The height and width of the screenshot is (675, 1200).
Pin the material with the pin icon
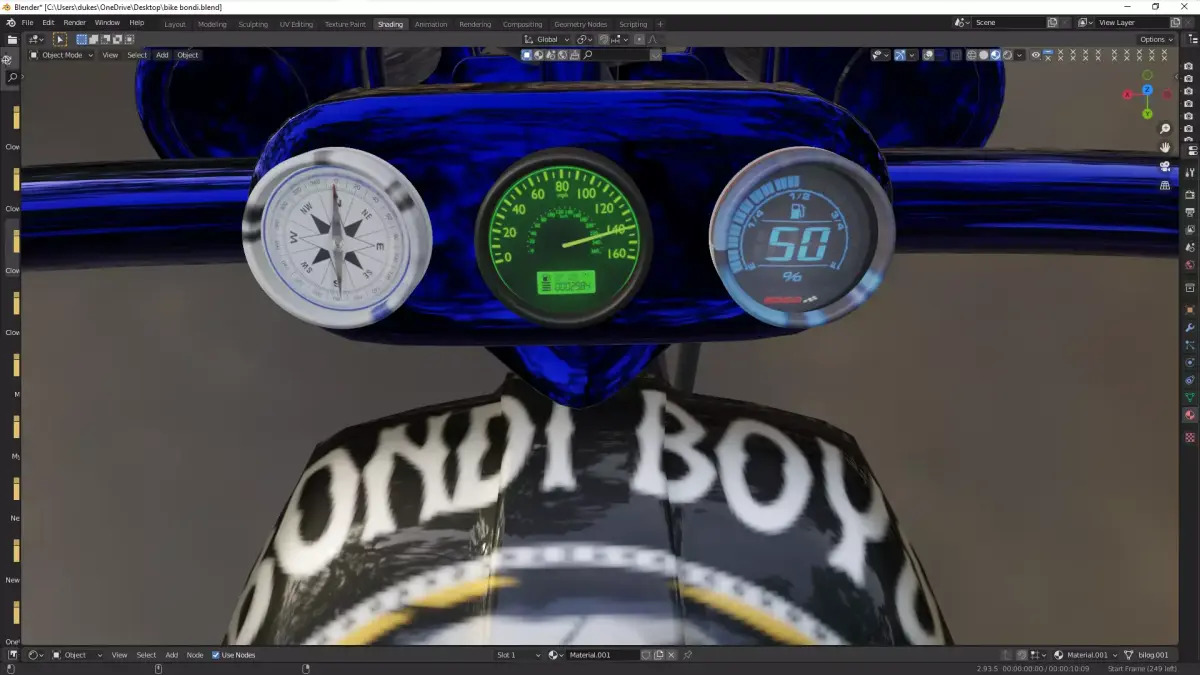[x=687, y=655]
